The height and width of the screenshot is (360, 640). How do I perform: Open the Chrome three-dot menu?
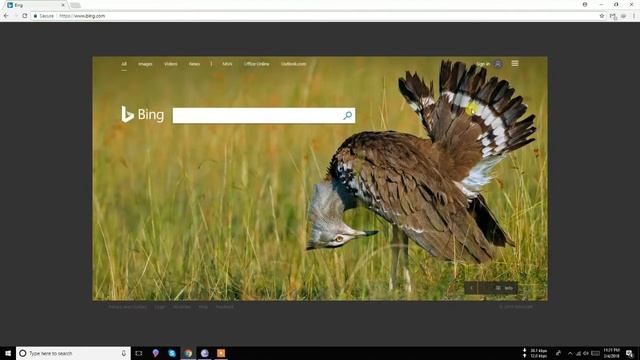(x=634, y=16)
